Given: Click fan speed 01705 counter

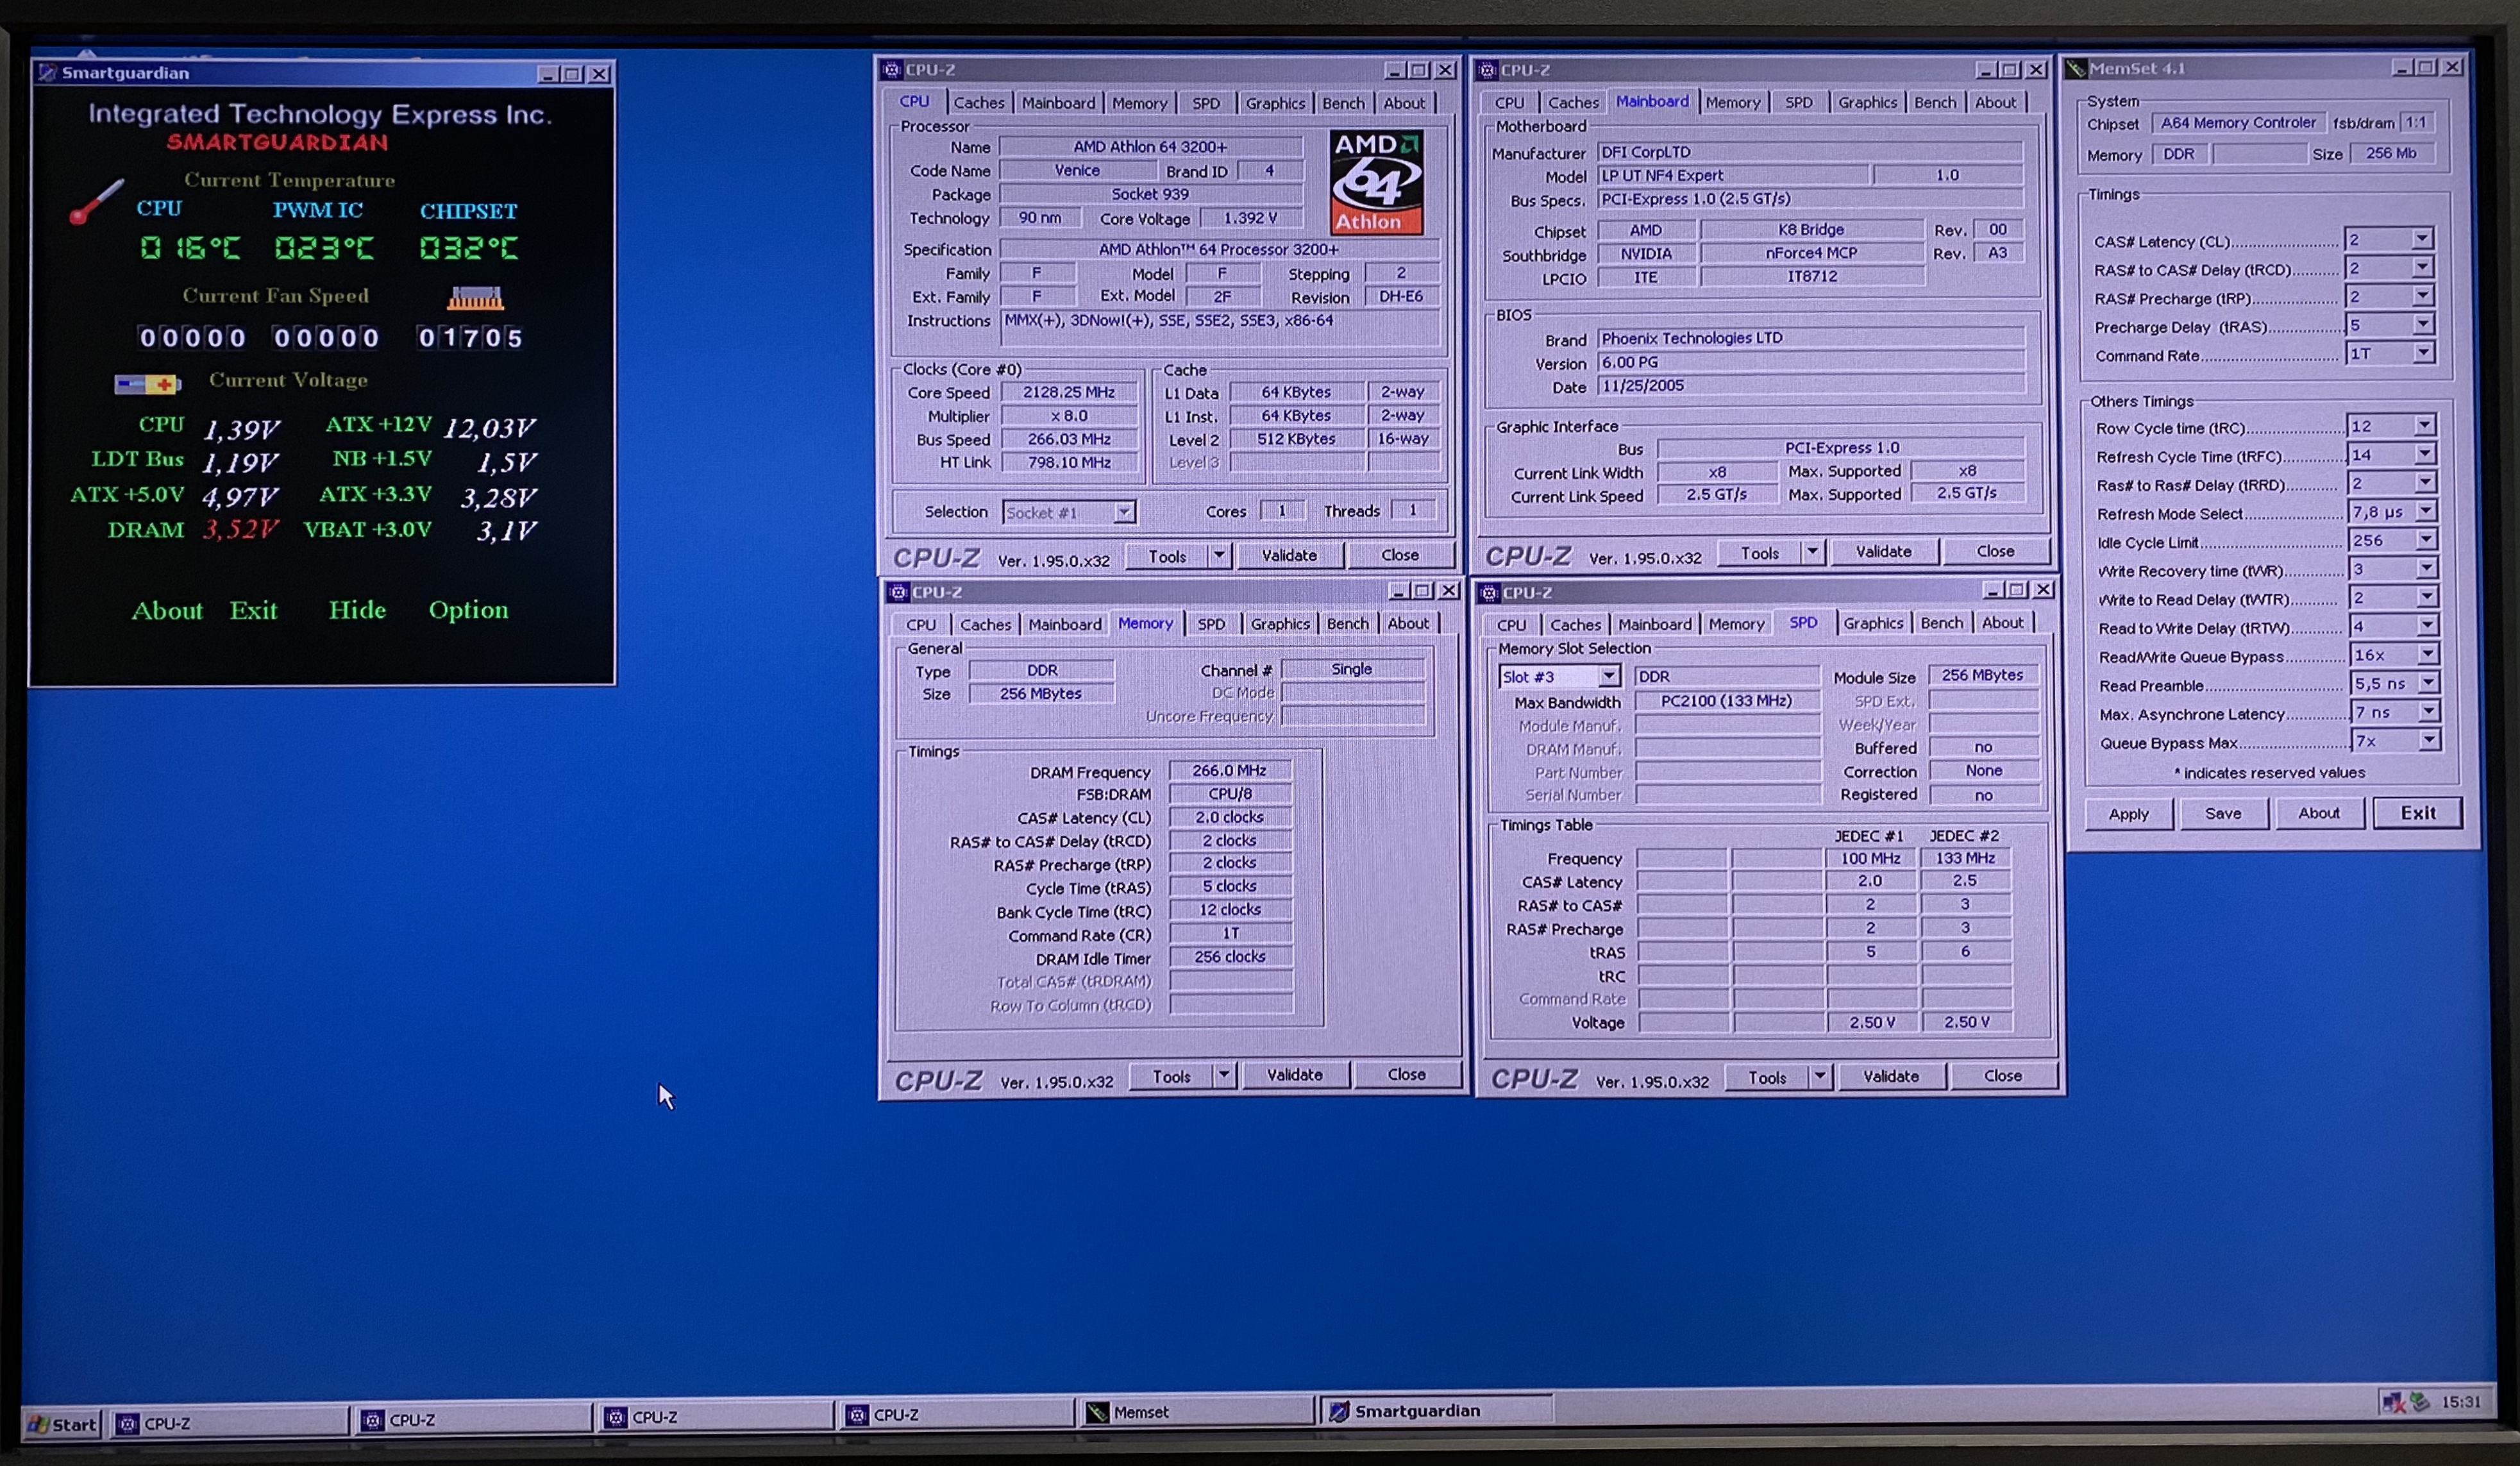Looking at the screenshot, I should pyautogui.click(x=470, y=338).
